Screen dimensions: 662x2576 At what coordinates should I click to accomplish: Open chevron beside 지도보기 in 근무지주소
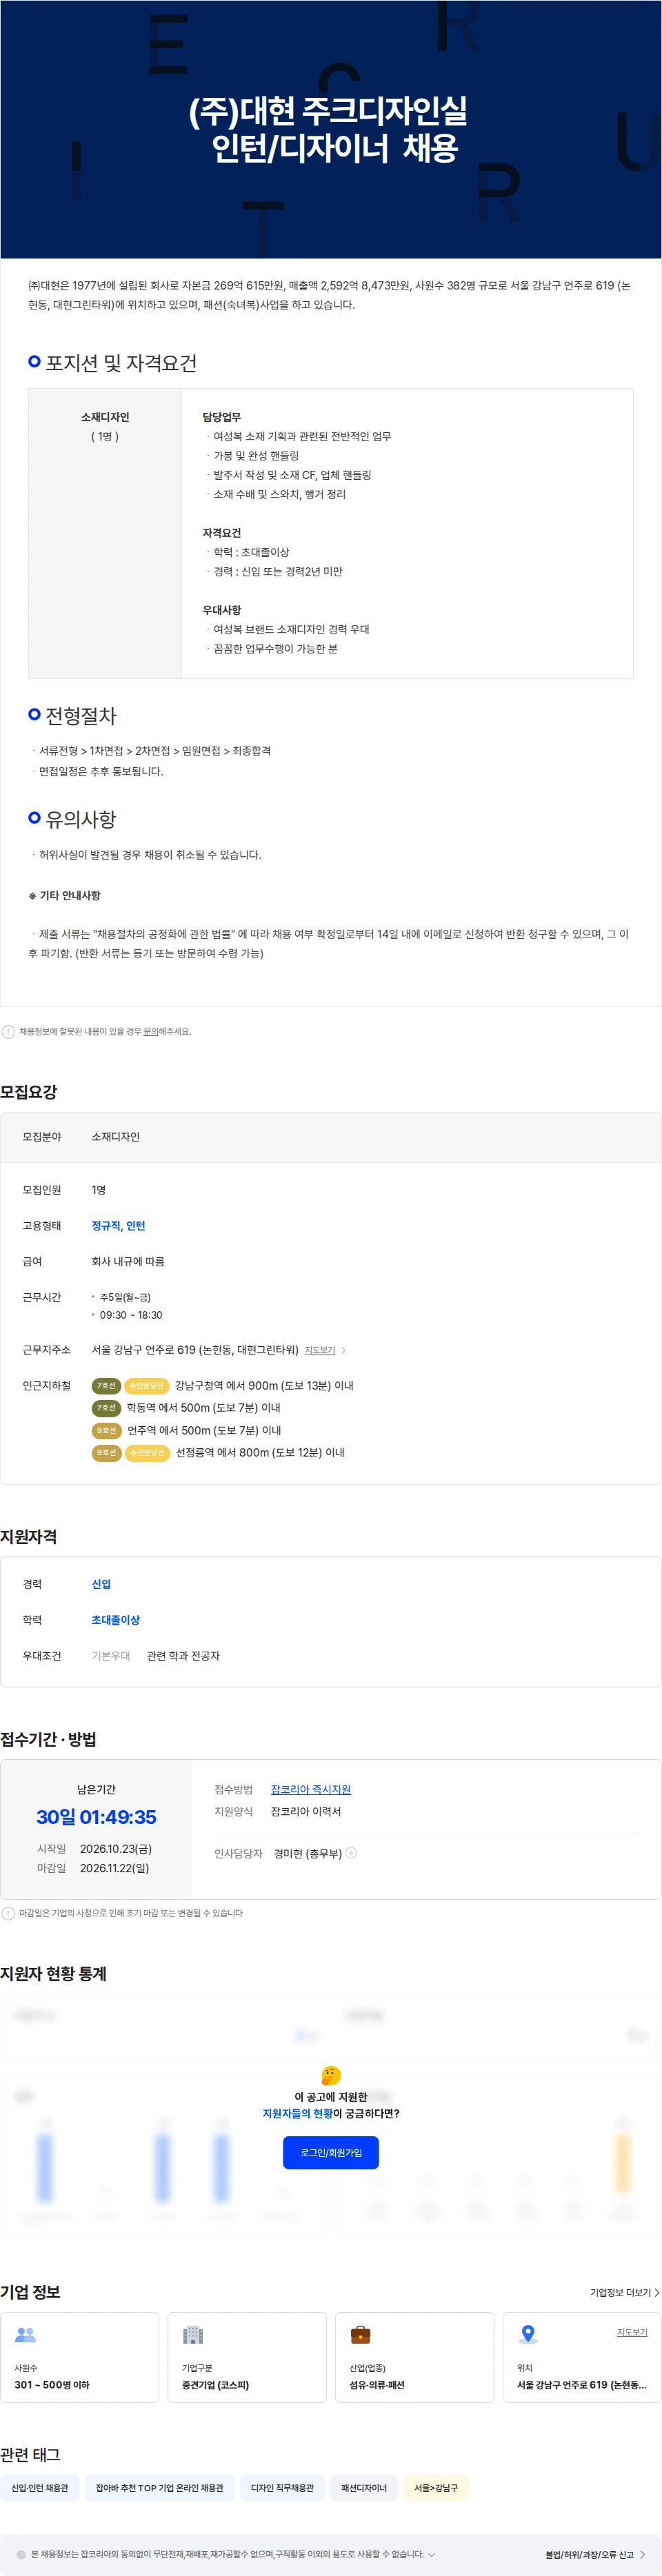pyautogui.click(x=343, y=1350)
